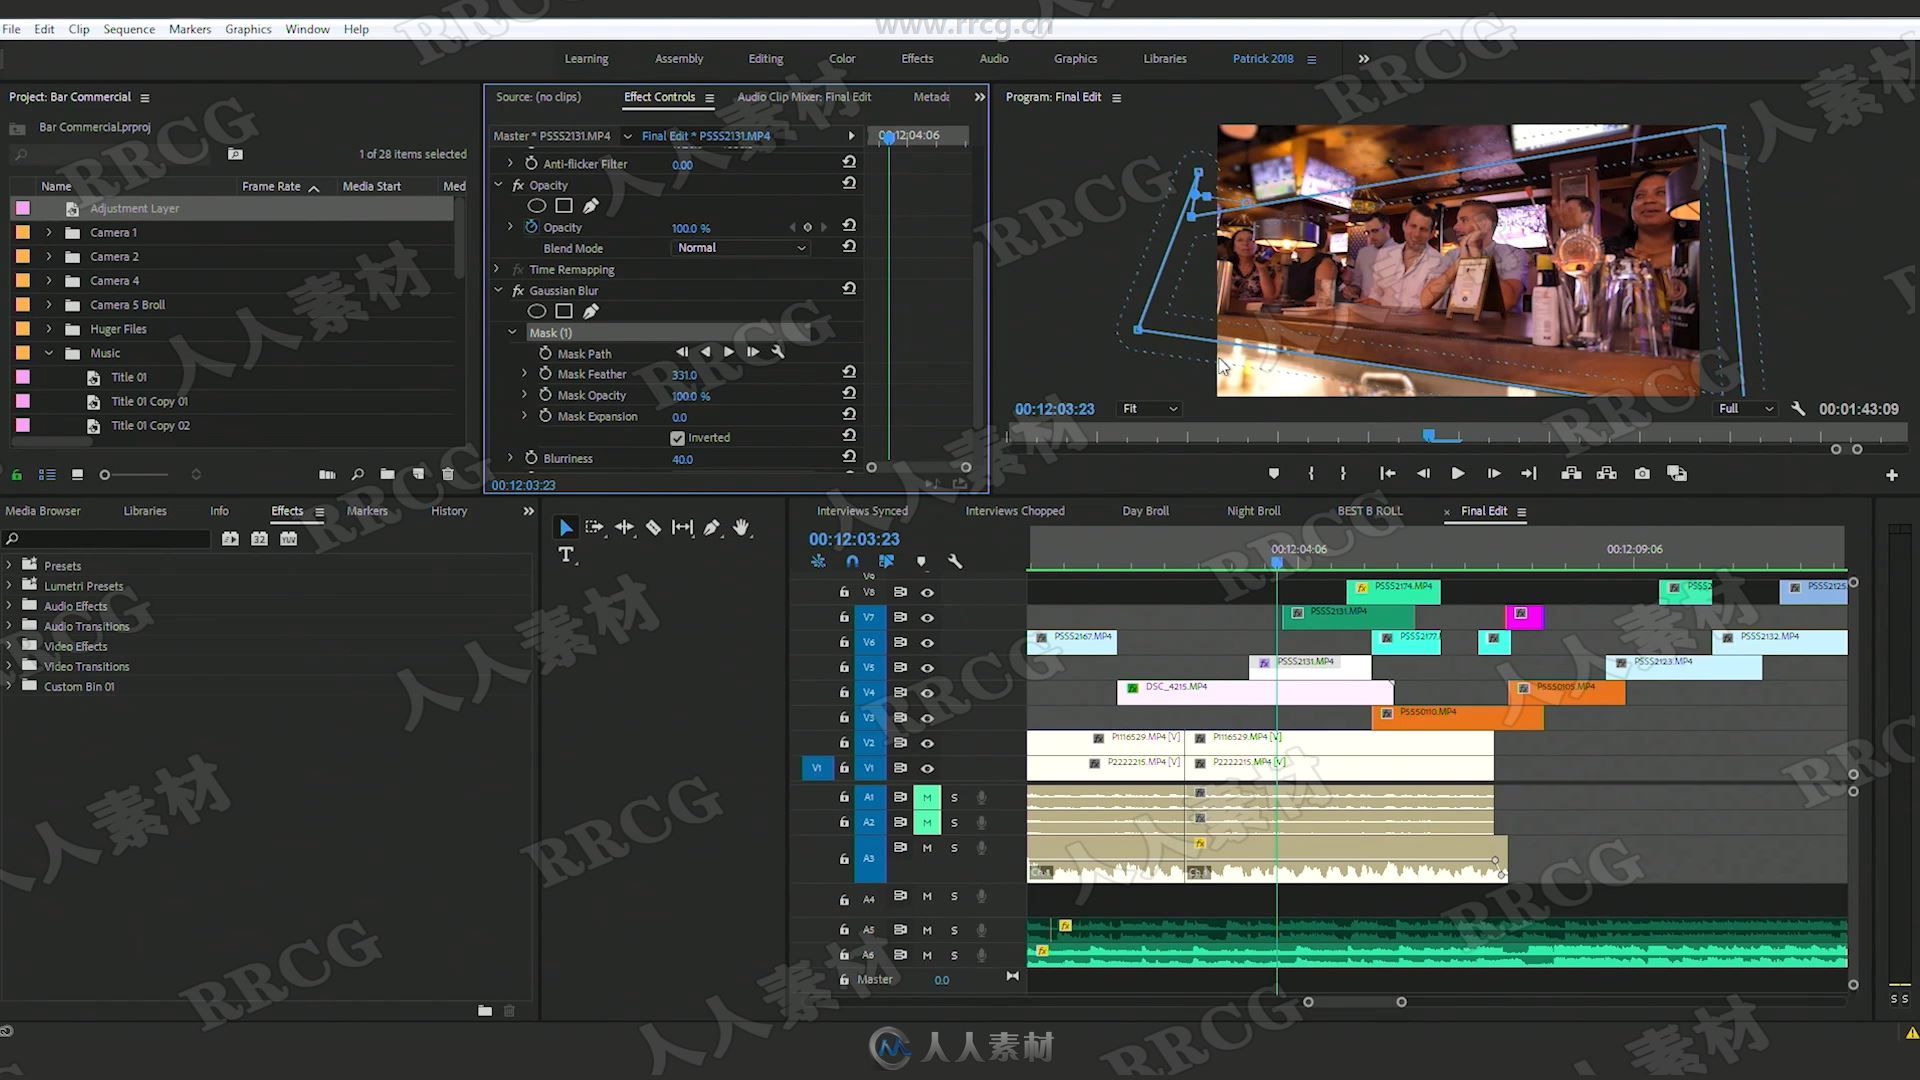
Task: Switch to Audio workspace
Action: [x=993, y=59]
